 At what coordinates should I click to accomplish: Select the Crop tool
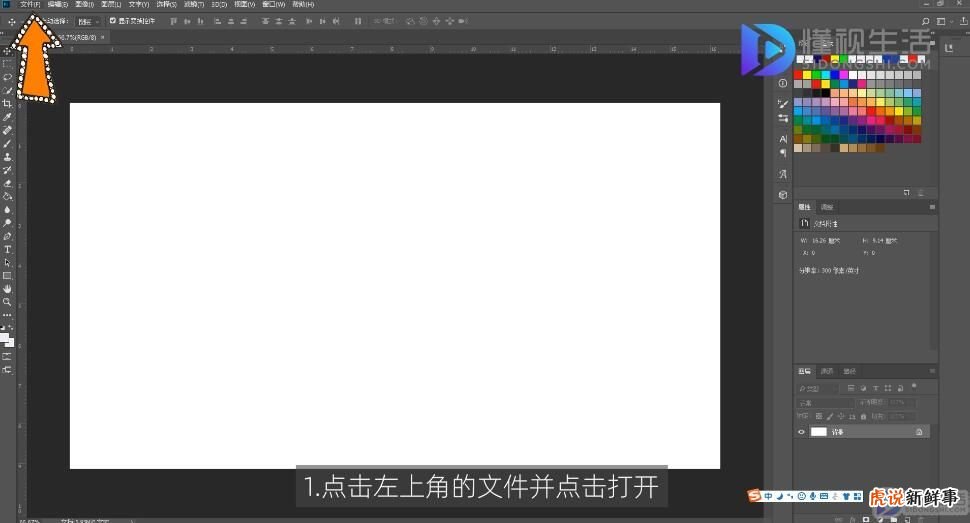point(7,103)
